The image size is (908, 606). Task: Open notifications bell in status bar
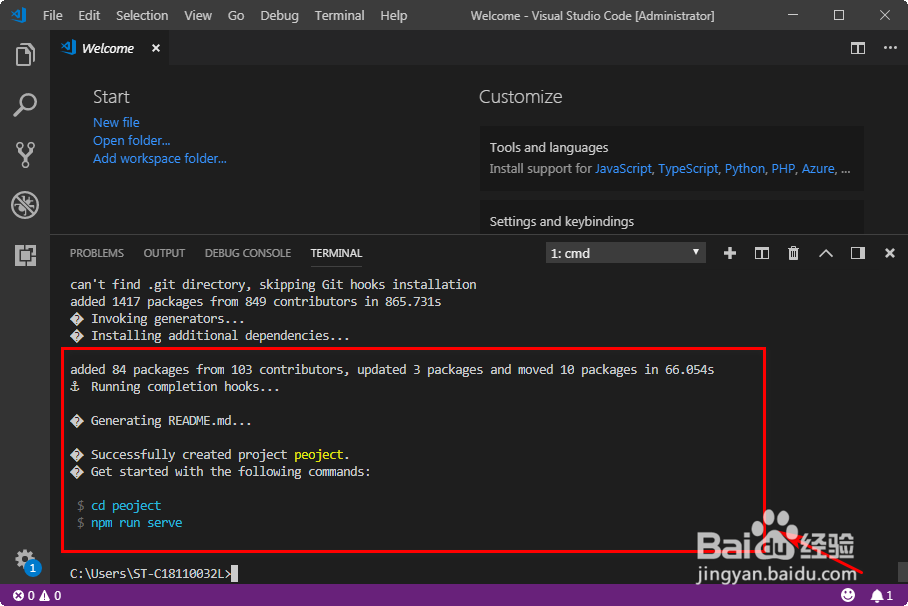tap(881, 595)
